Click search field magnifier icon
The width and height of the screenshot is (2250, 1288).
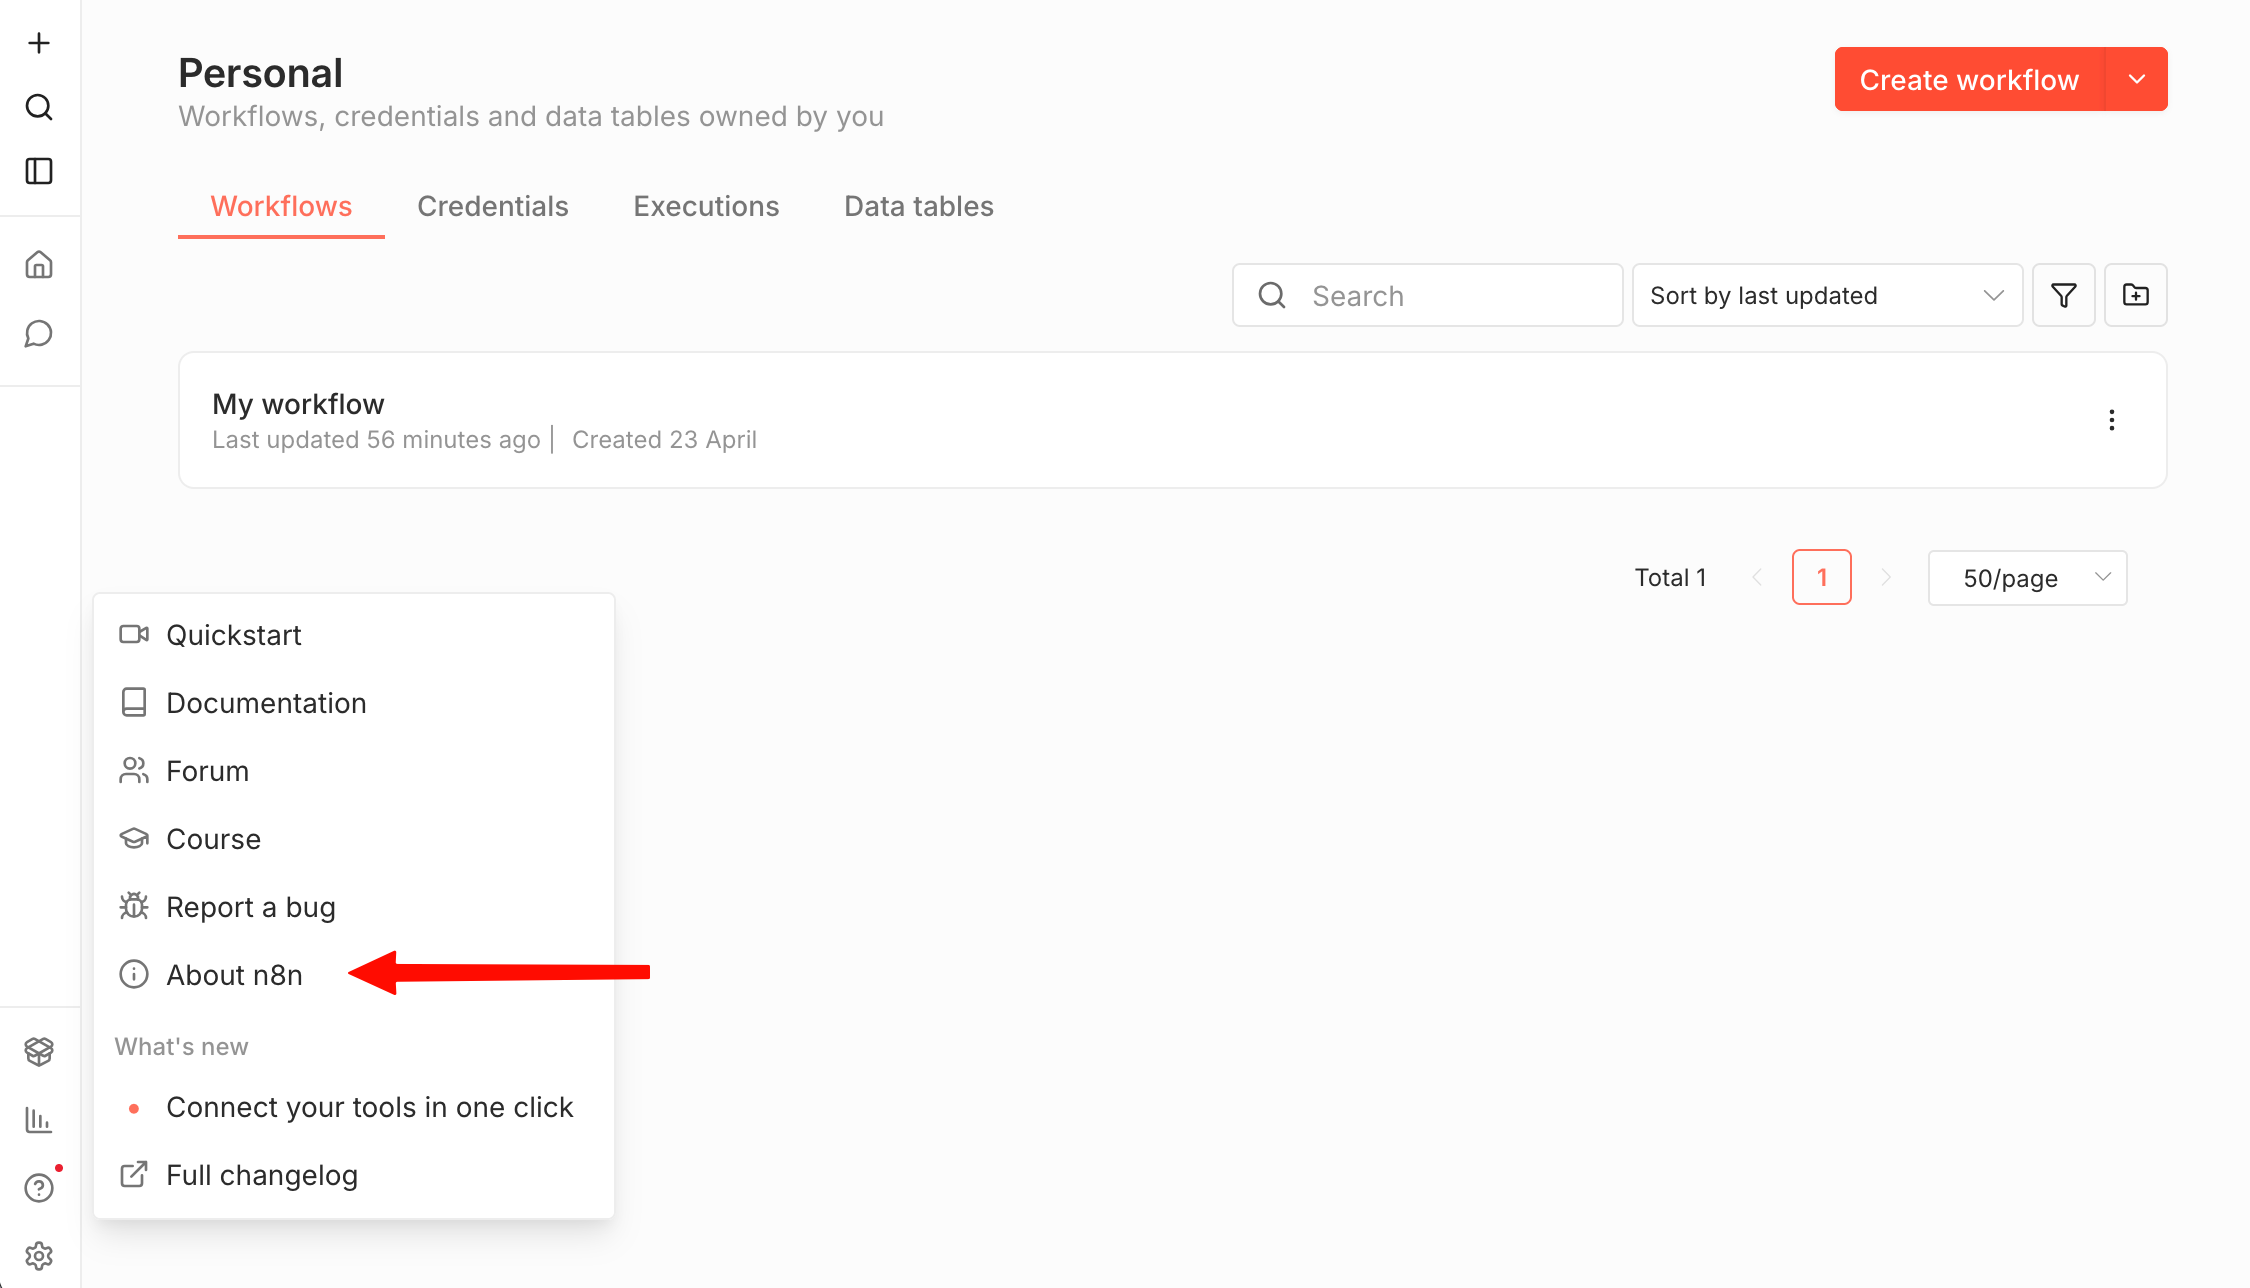click(1272, 295)
